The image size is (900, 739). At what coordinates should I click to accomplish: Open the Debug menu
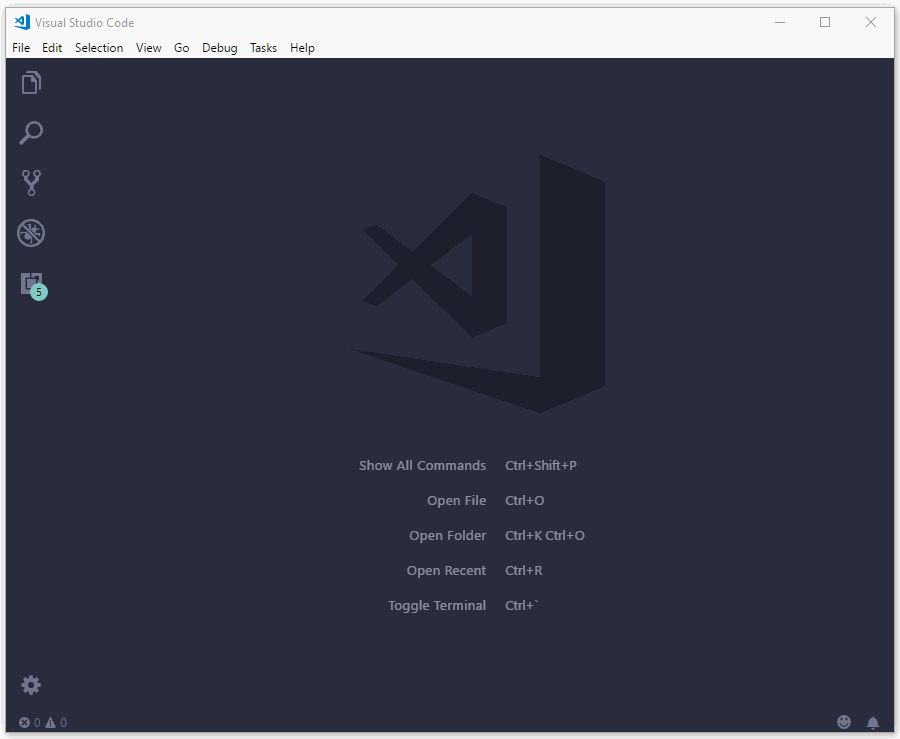pos(220,48)
